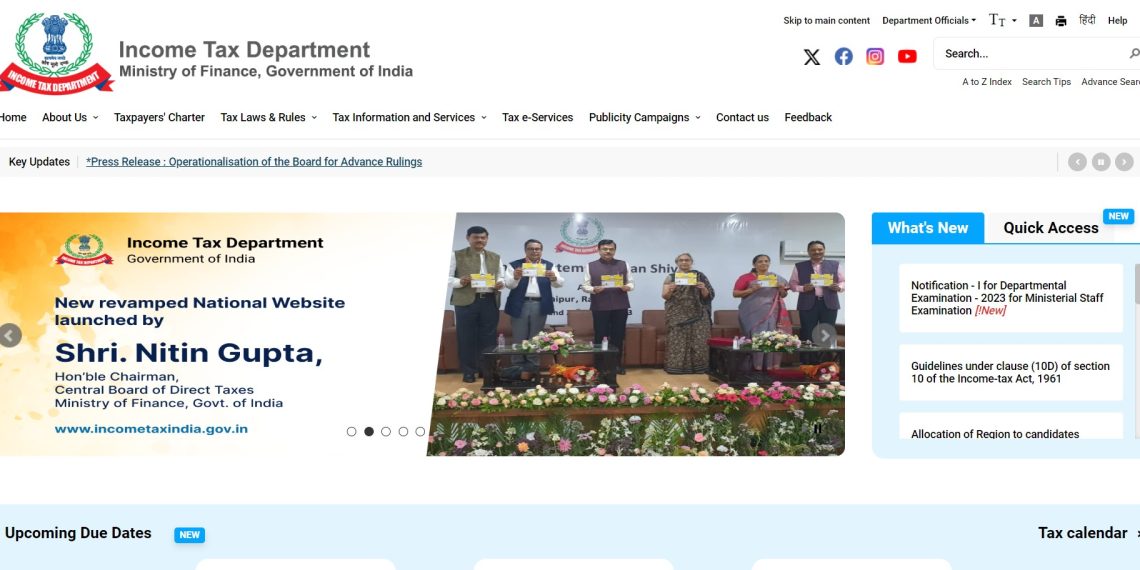Open Feedback page
The height and width of the screenshot is (570, 1140).
pos(808,117)
